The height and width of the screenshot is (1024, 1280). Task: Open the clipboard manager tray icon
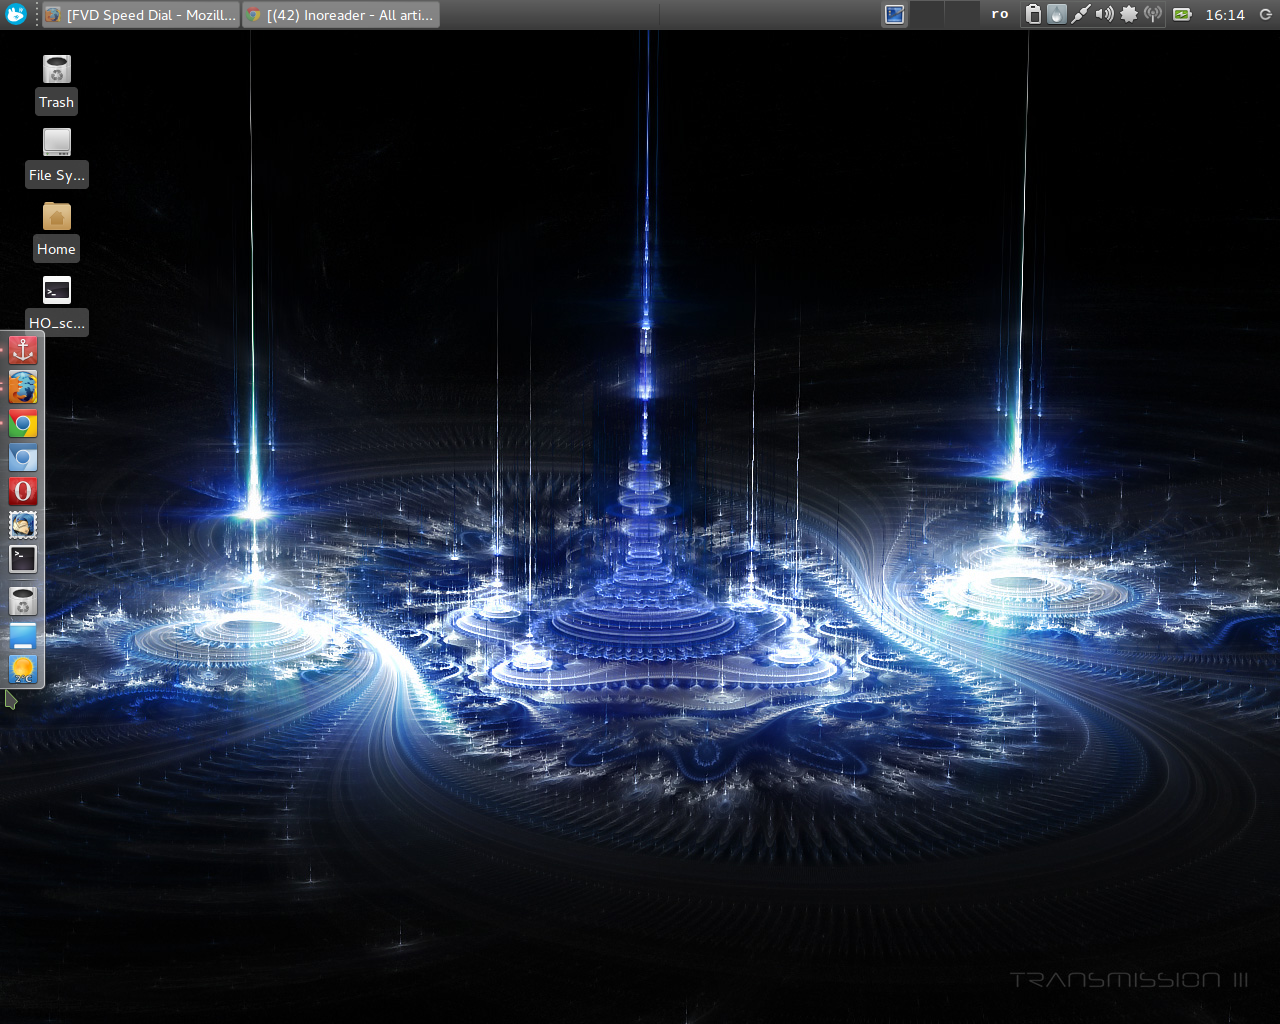[x=1033, y=14]
